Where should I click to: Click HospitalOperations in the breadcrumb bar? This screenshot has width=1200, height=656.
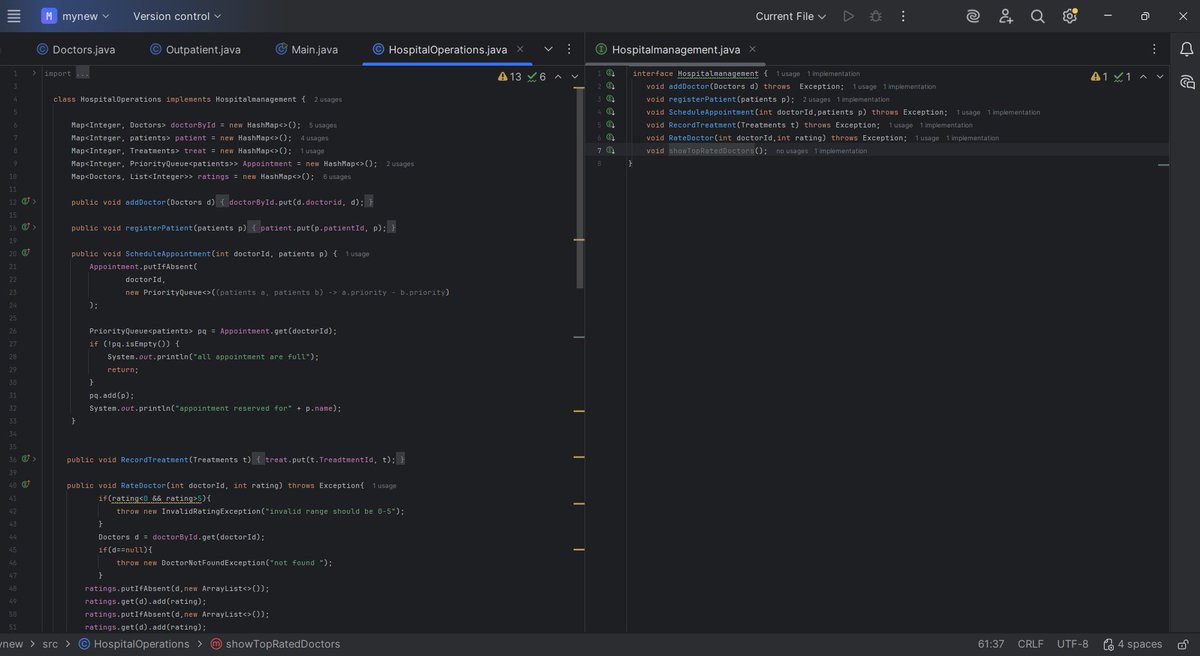pyautogui.click(x=134, y=644)
